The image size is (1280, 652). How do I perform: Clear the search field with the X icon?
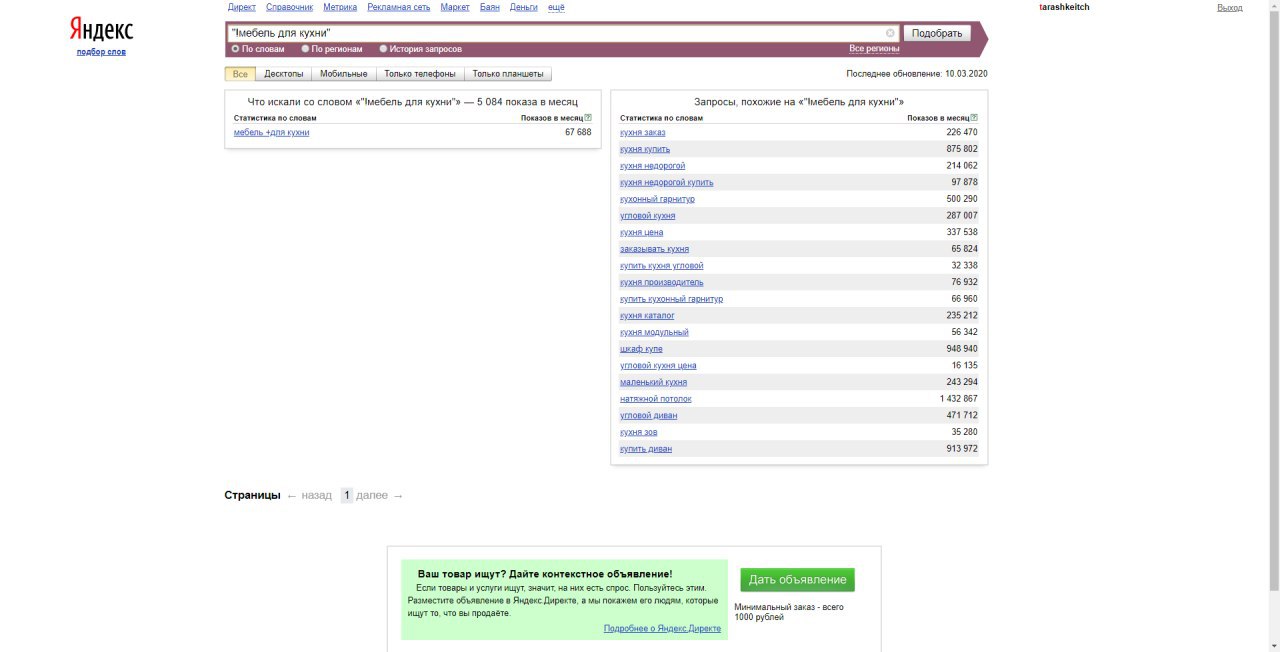(x=890, y=33)
